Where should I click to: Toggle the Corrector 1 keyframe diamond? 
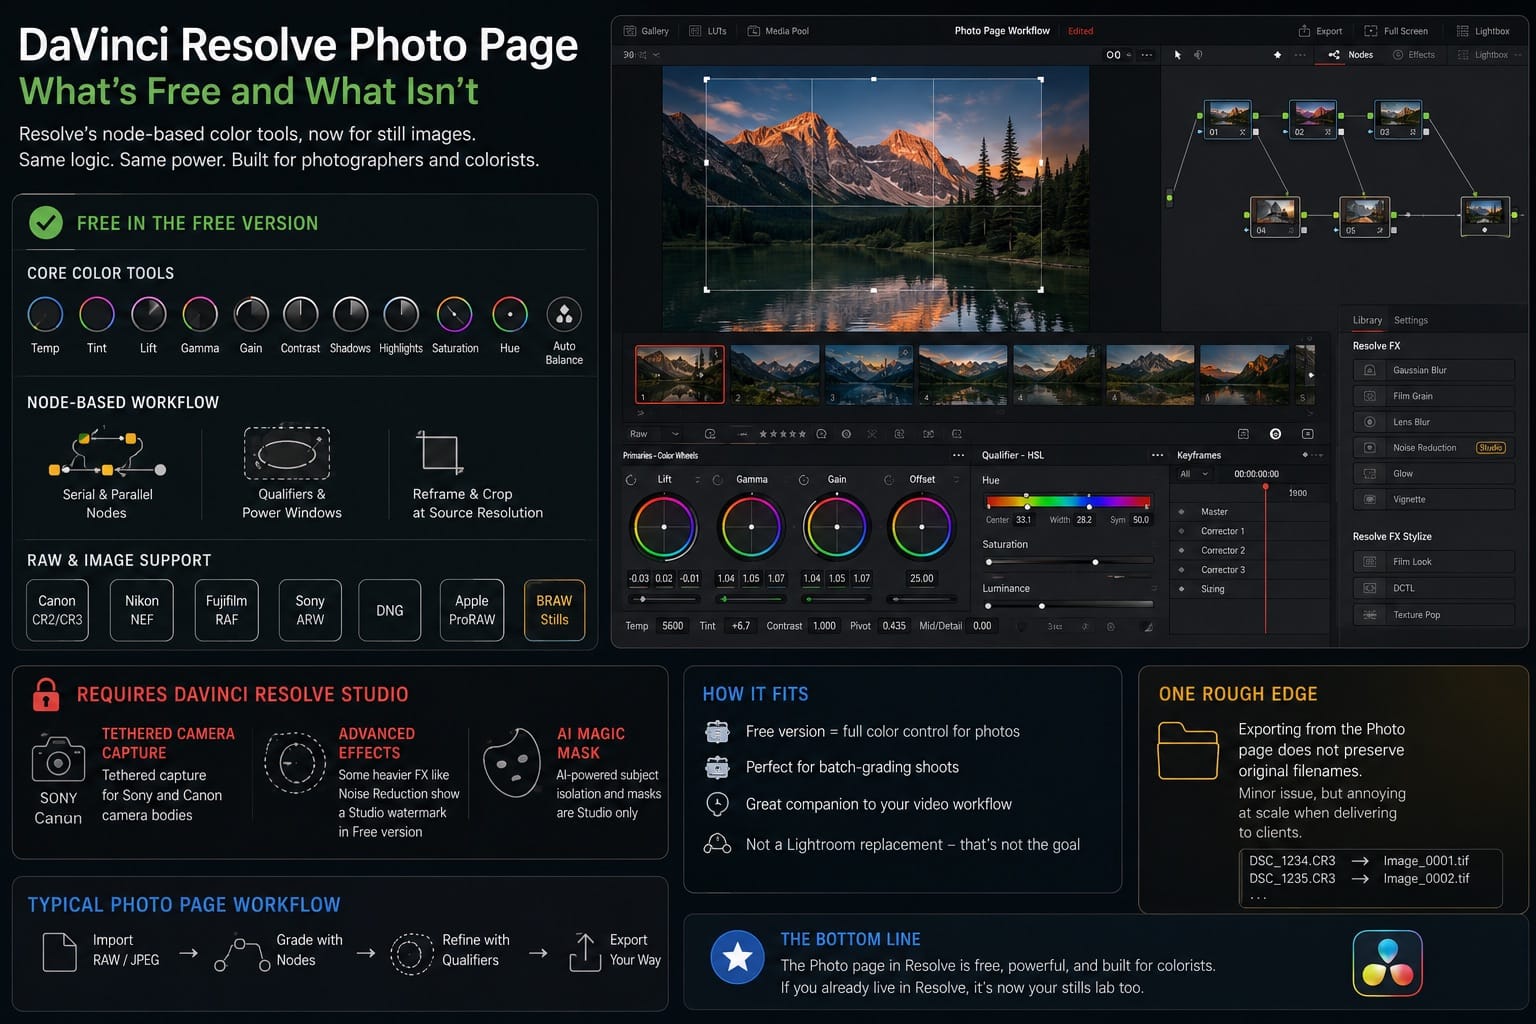point(1181,531)
